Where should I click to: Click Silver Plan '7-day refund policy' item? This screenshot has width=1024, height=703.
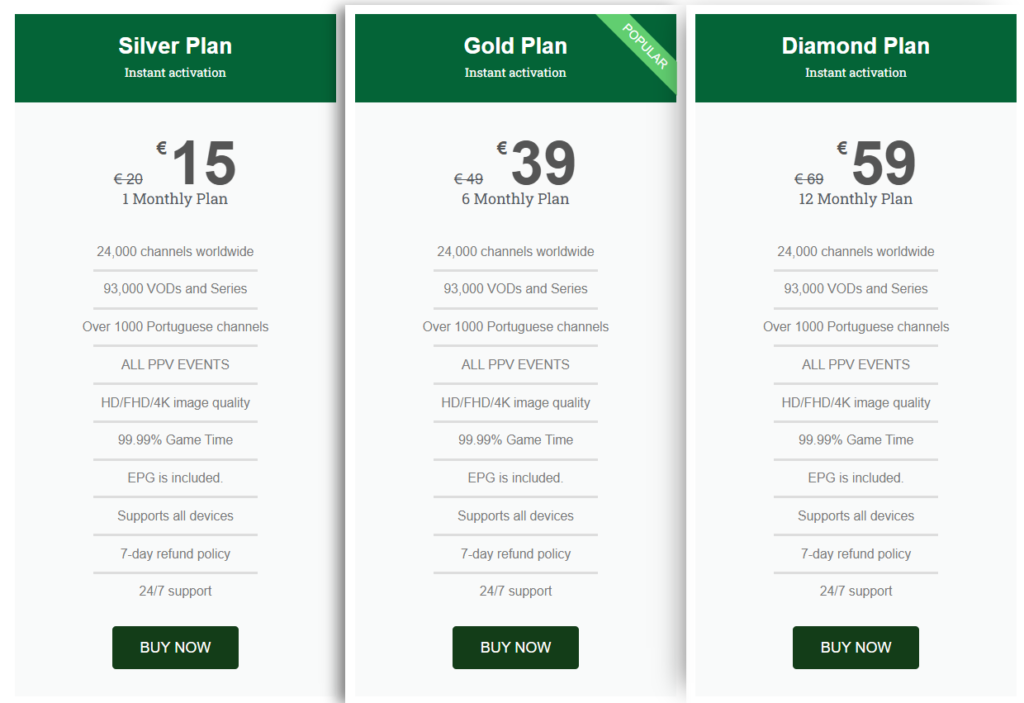[175, 554]
